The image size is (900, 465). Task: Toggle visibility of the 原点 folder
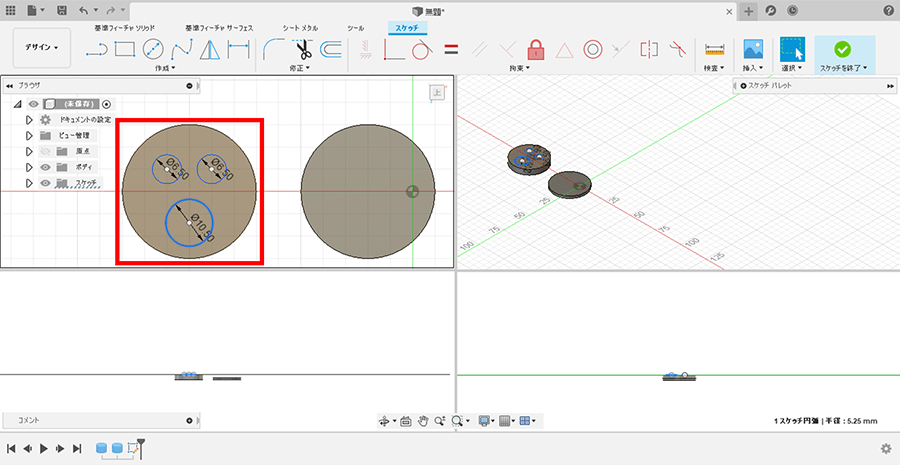pos(45,151)
